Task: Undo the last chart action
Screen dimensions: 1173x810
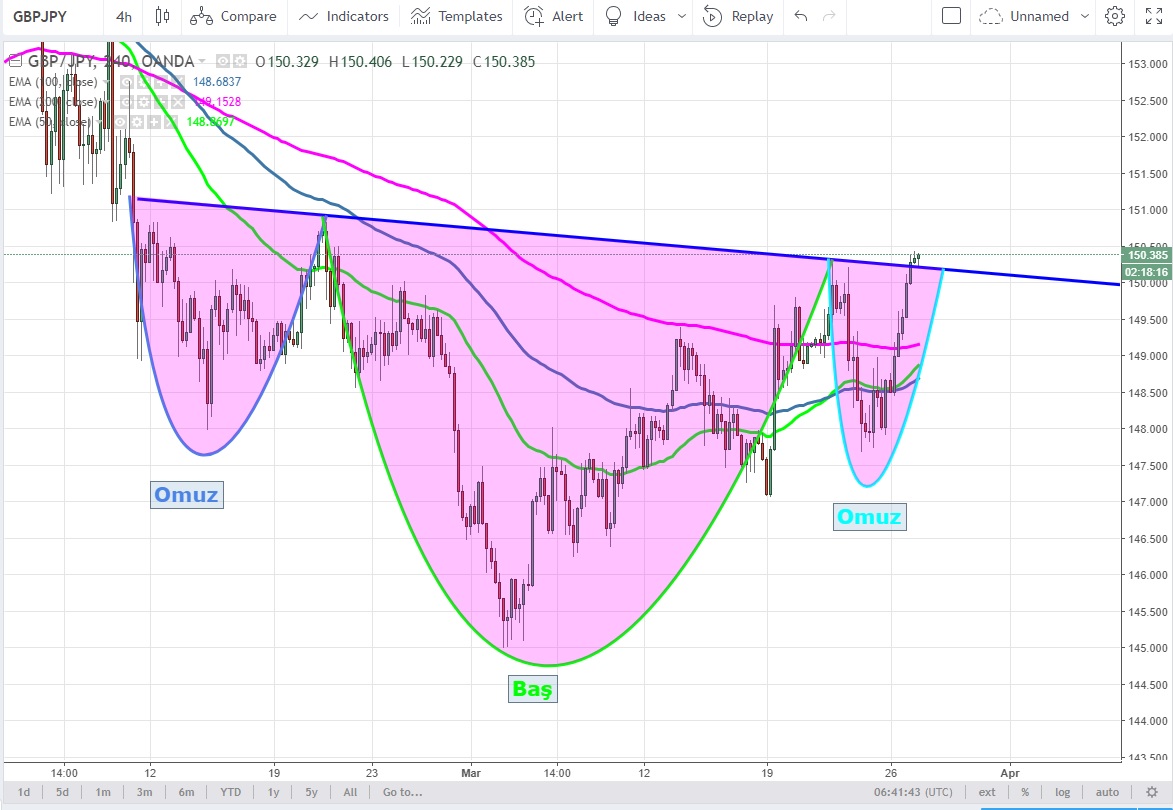Action: 800,16
